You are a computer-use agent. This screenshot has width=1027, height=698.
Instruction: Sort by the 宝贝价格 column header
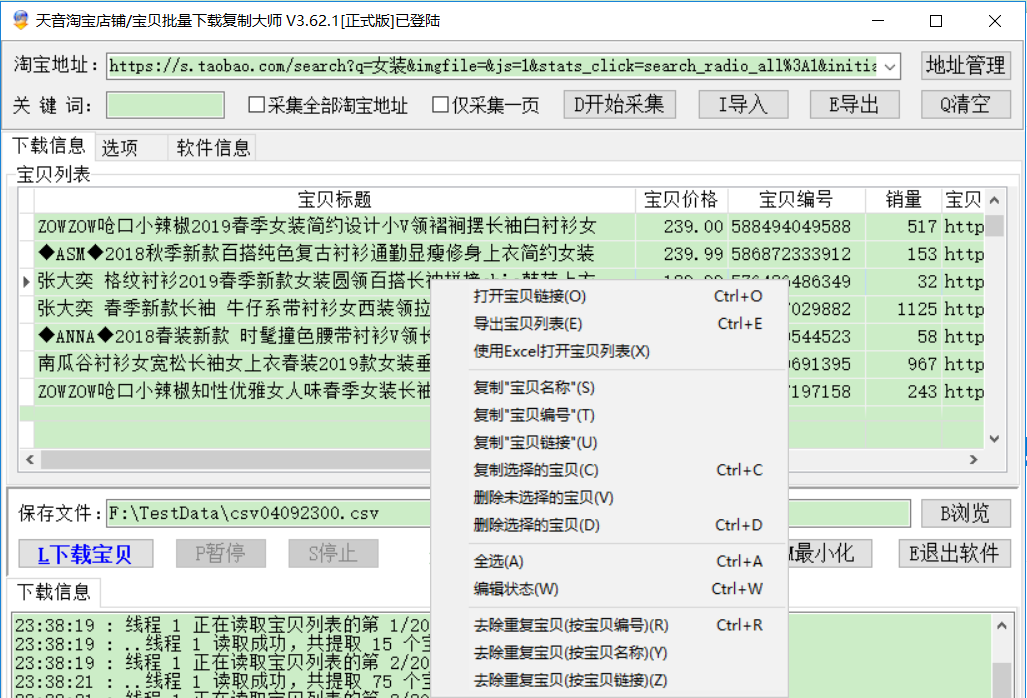[x=681, y=199]
